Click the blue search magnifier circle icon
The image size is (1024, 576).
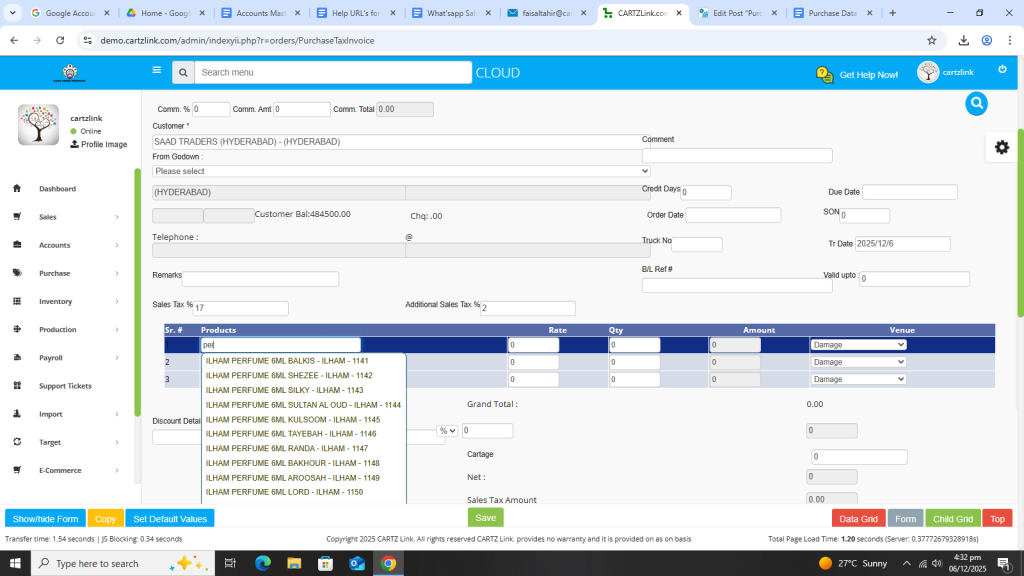coord(976,103)
